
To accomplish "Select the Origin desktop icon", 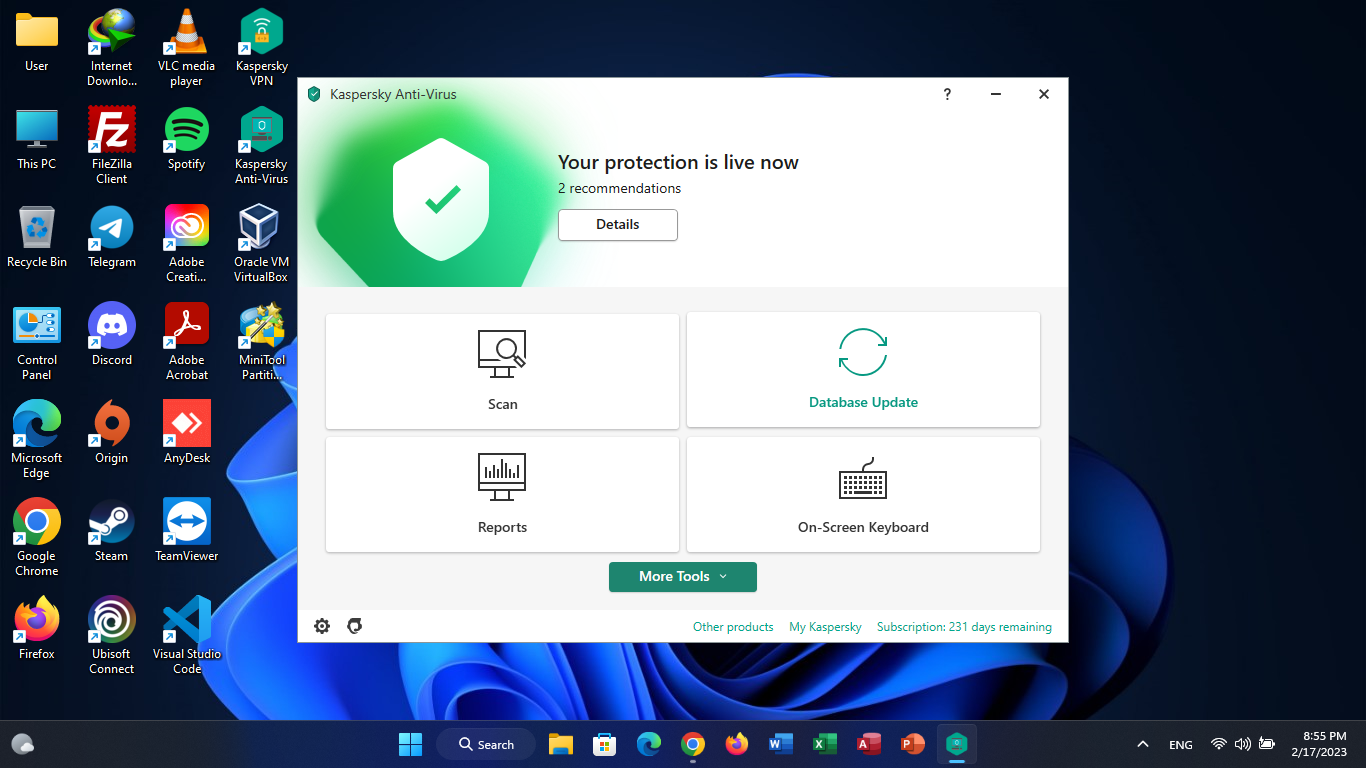I will click(112, 433).
